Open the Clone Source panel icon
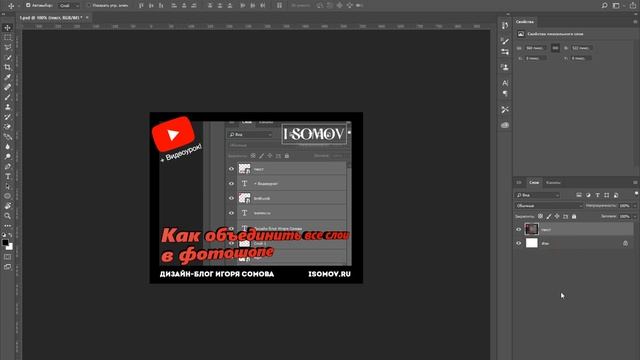640x360 pixels. [x=505, y=67]
